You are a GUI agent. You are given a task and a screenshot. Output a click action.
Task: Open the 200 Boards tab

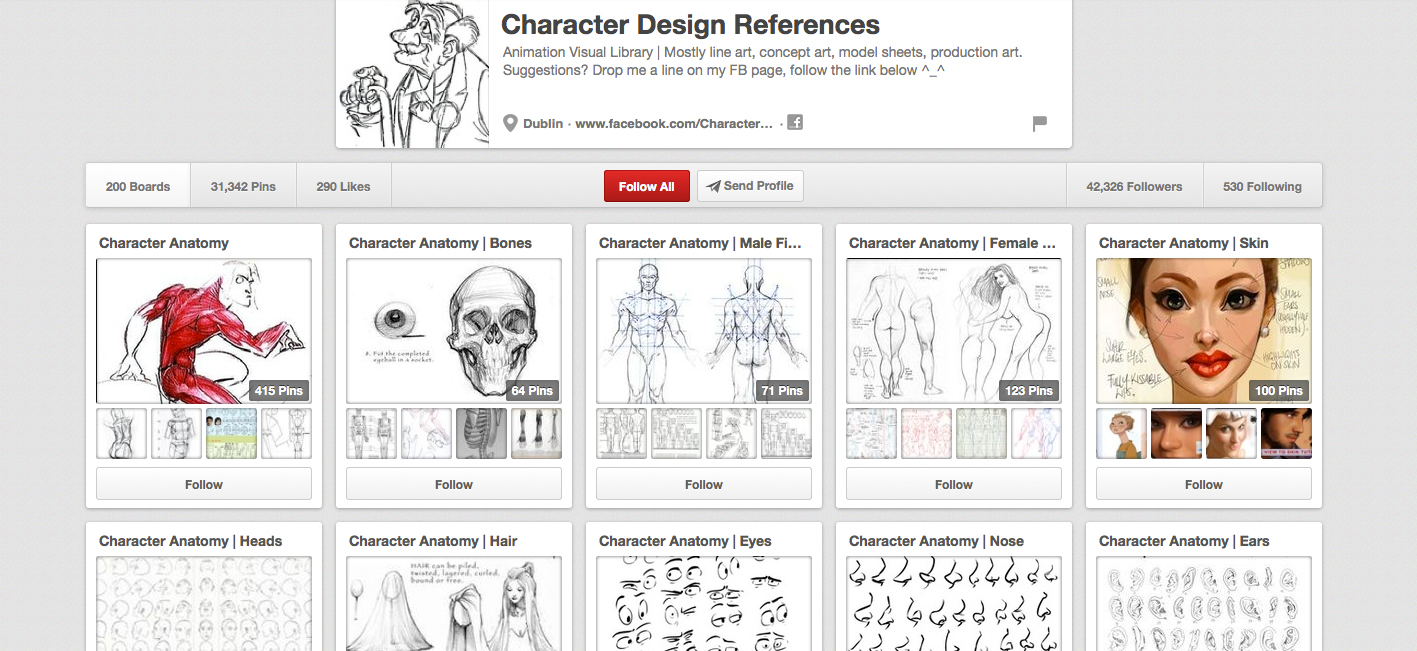click(138, 186)
